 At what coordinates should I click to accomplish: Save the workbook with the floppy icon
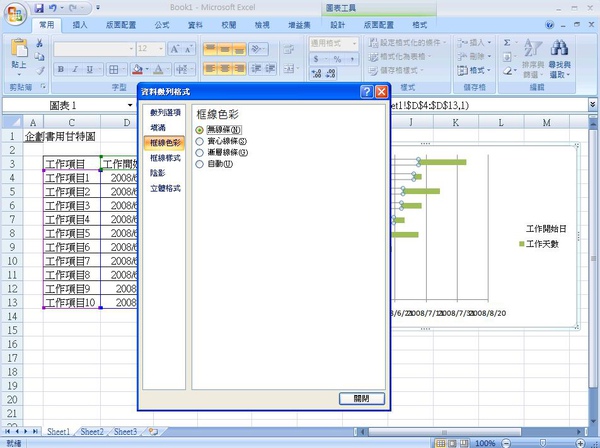point(39,8)
